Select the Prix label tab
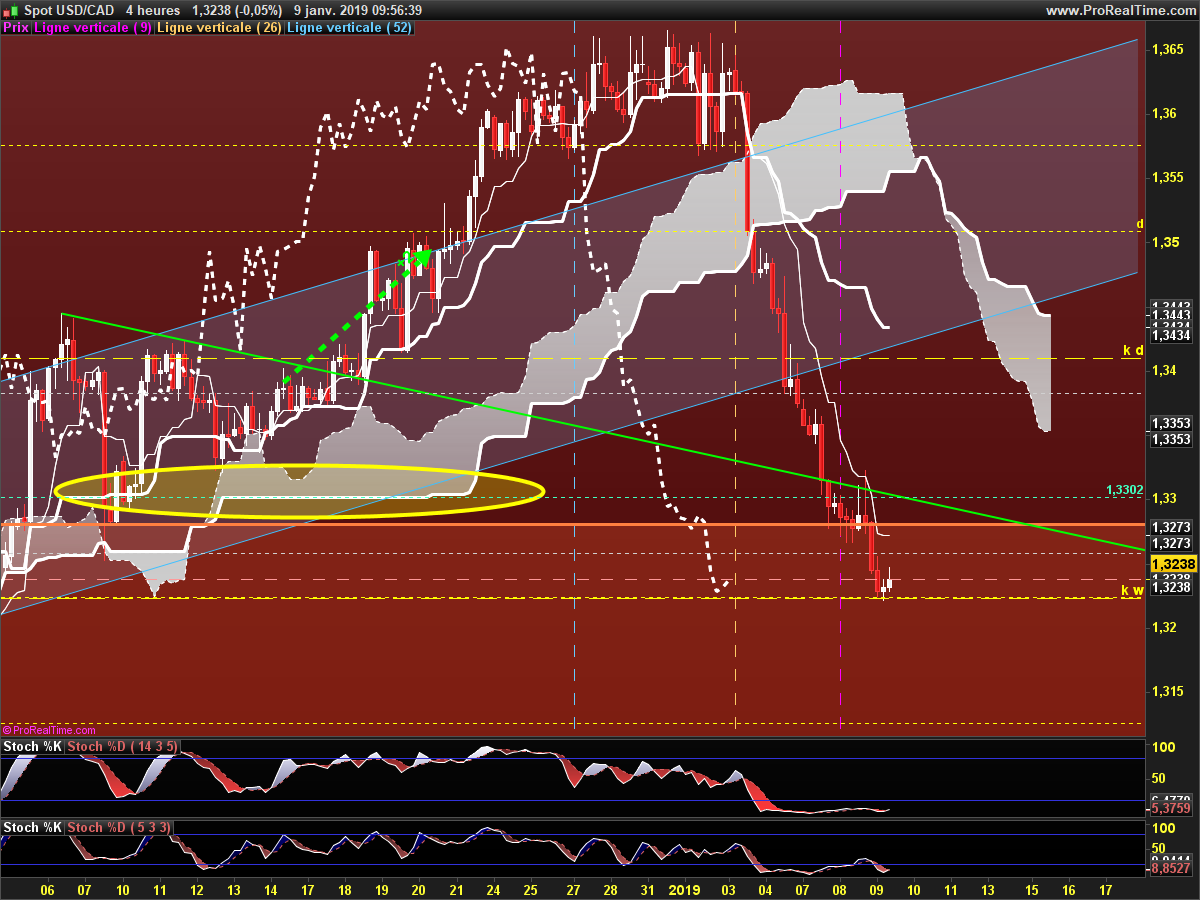Viewport: 1200px width, 900px height. click(16, 28)
